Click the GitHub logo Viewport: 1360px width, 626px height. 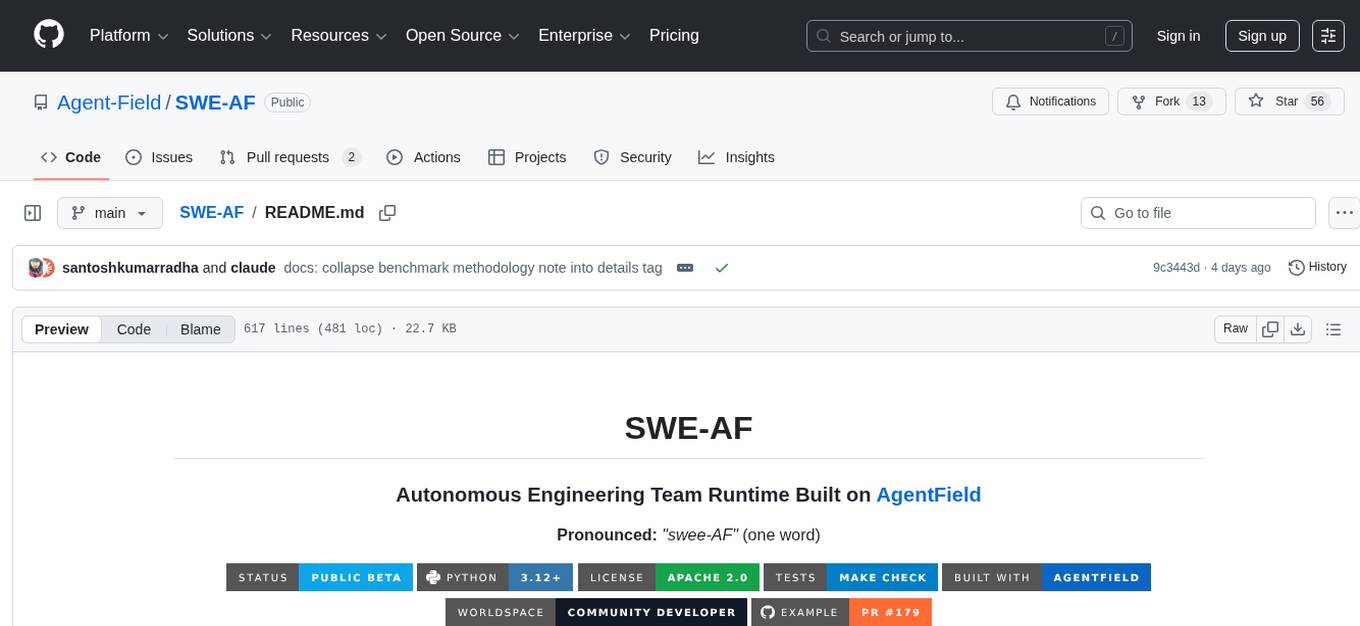[x=48, y=35]
